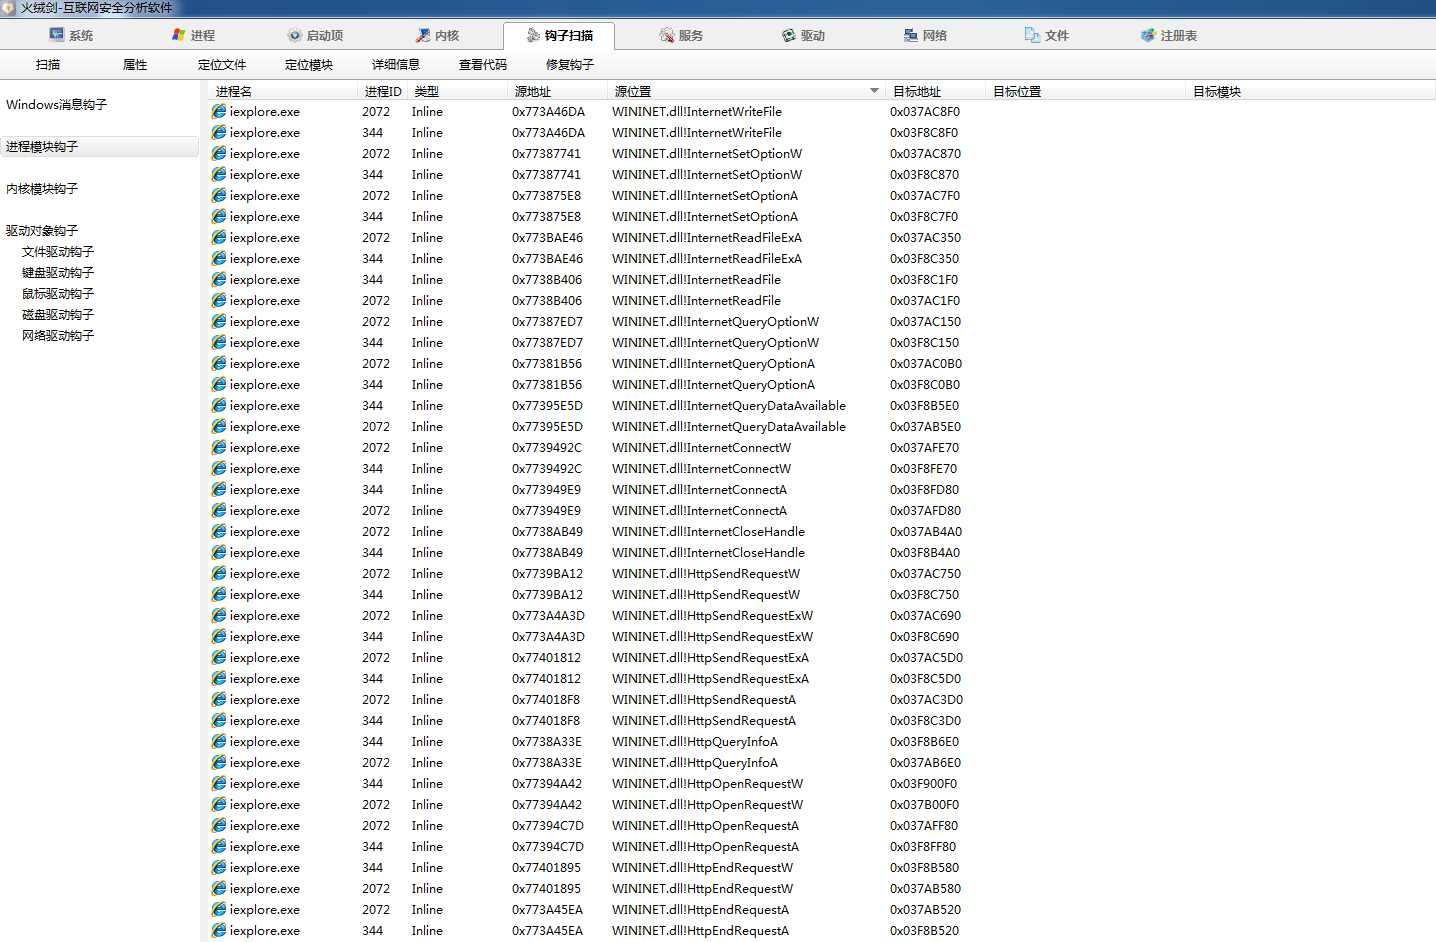Select 键盘驱动钩子 under driver hooks

[58, 273]
